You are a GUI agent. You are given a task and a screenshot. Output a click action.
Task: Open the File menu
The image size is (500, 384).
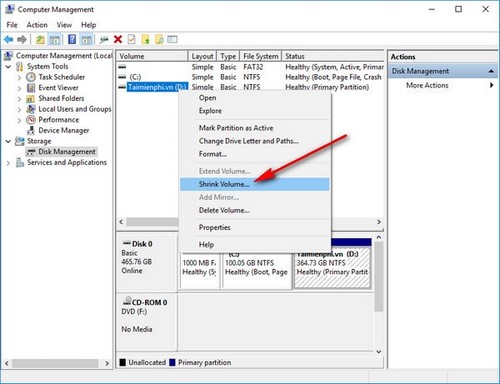[12, 25]
